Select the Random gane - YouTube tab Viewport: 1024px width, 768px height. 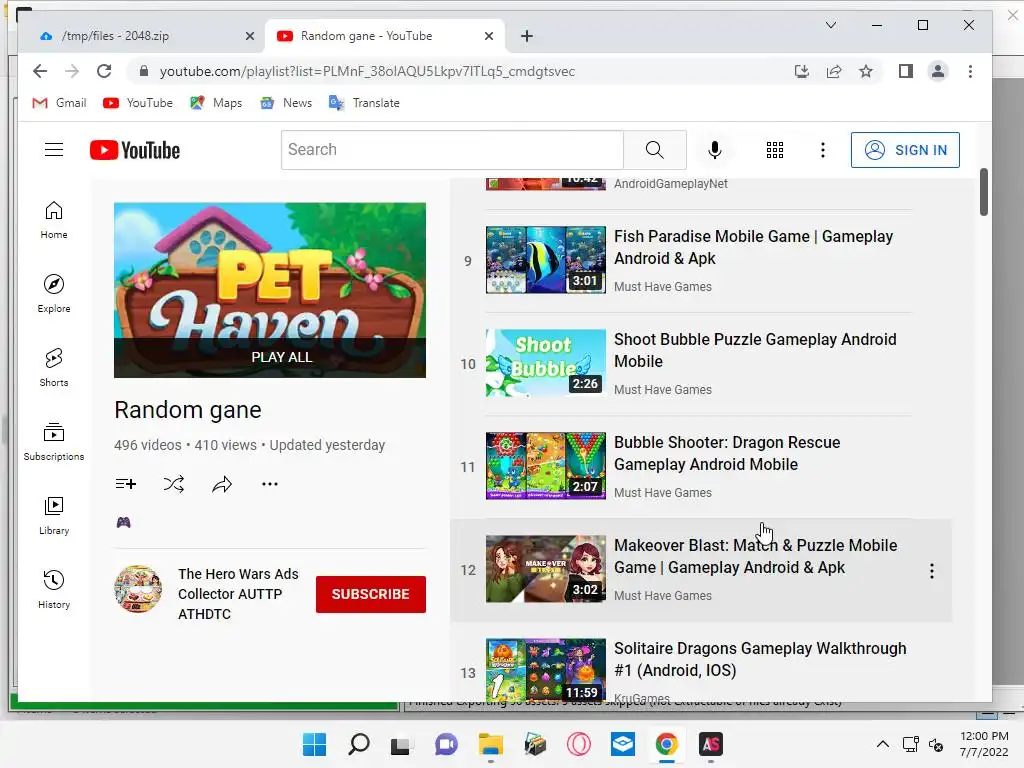click(x=384, y=36)
